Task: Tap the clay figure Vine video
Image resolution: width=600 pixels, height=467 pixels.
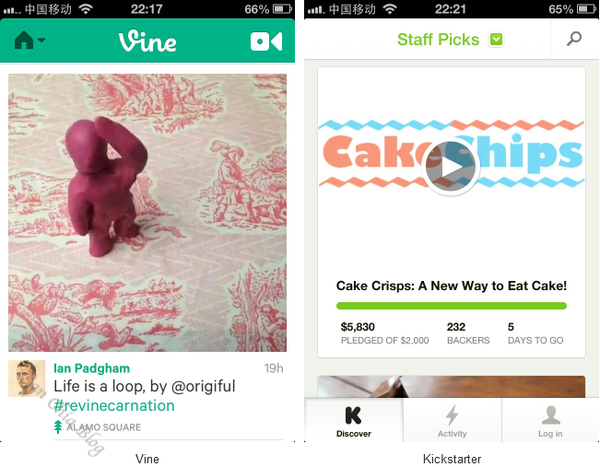Action: [147, 213]
